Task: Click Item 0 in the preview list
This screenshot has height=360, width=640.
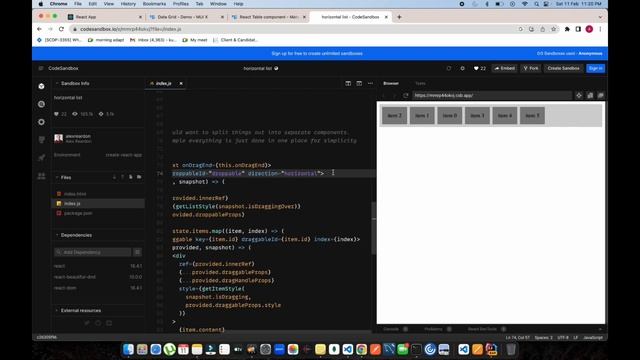Action: (450, 116)
